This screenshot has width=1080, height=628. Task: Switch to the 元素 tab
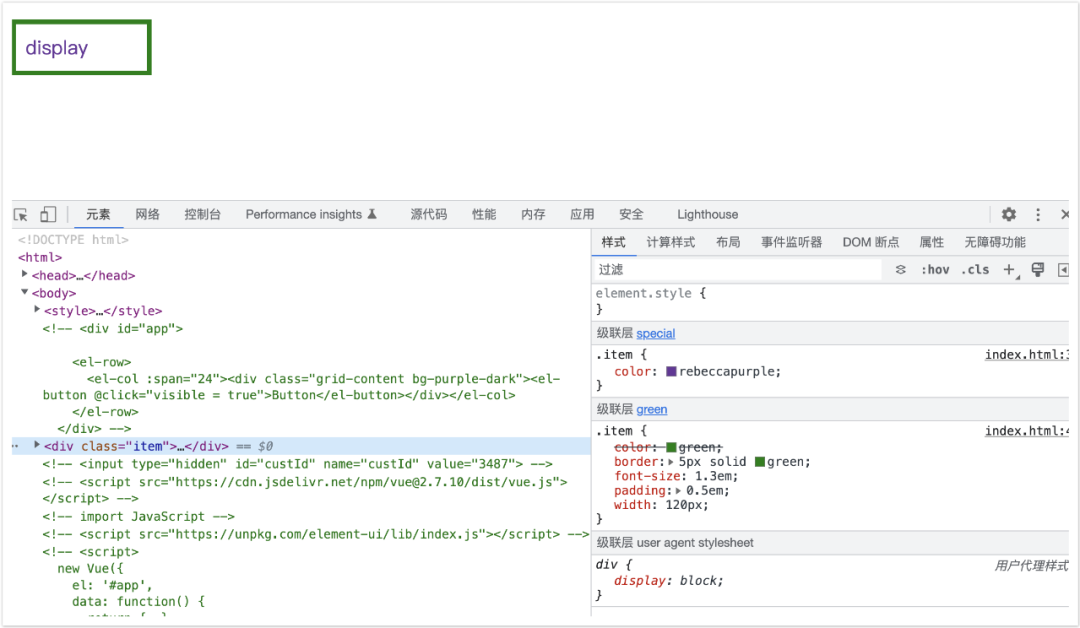[98, 215]
